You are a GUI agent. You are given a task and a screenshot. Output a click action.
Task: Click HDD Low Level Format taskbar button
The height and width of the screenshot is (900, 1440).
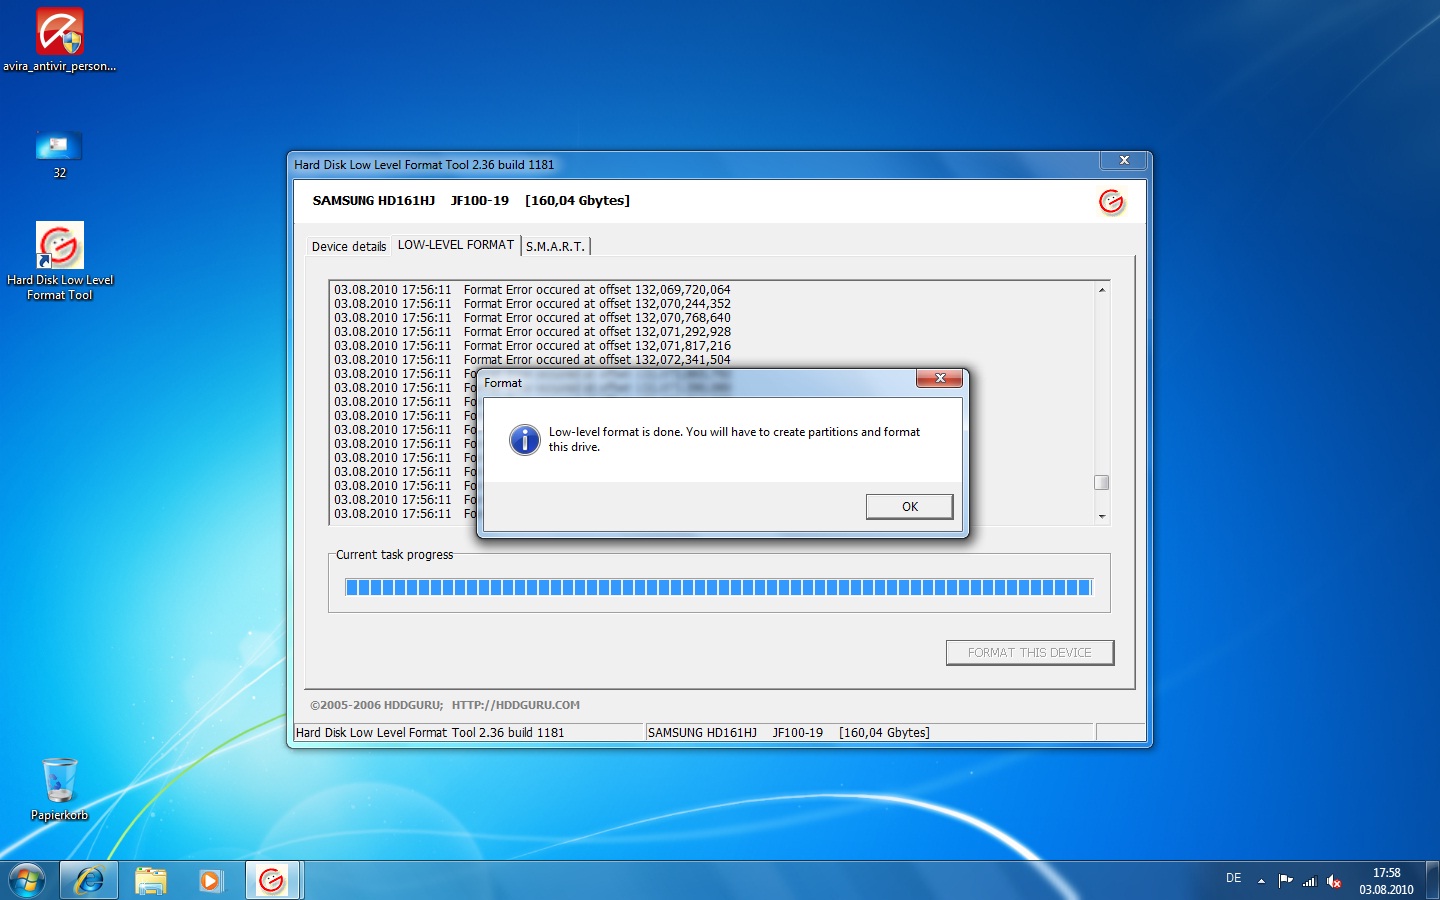pyautogui.click(x=272, y=881)
